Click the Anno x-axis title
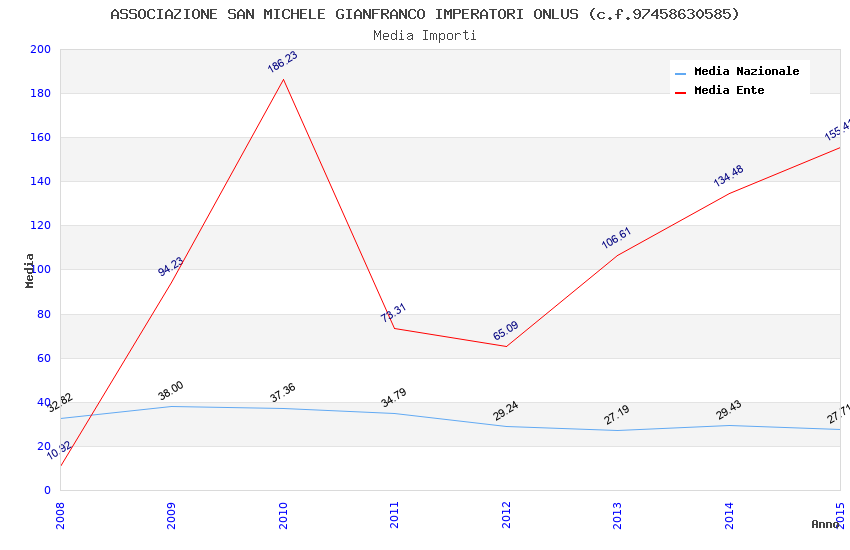850x550 pixels. 824,524
